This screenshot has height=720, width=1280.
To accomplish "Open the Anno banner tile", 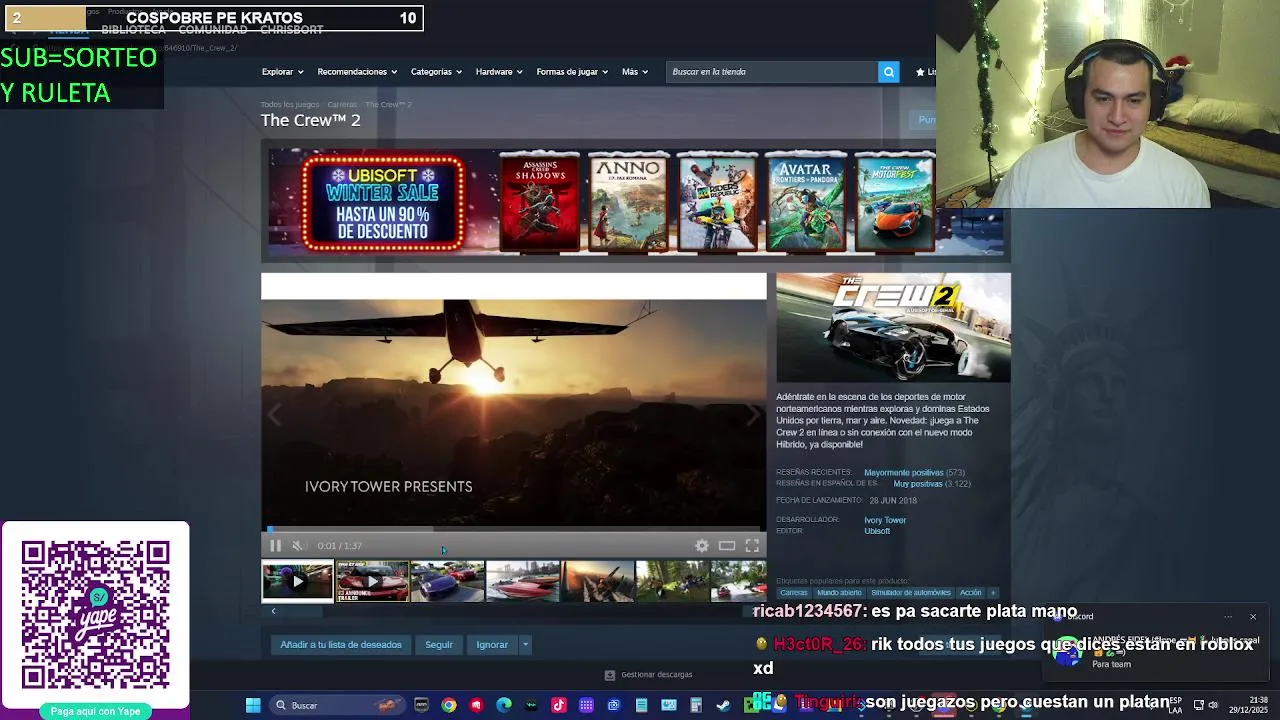I will coord(628,201).
